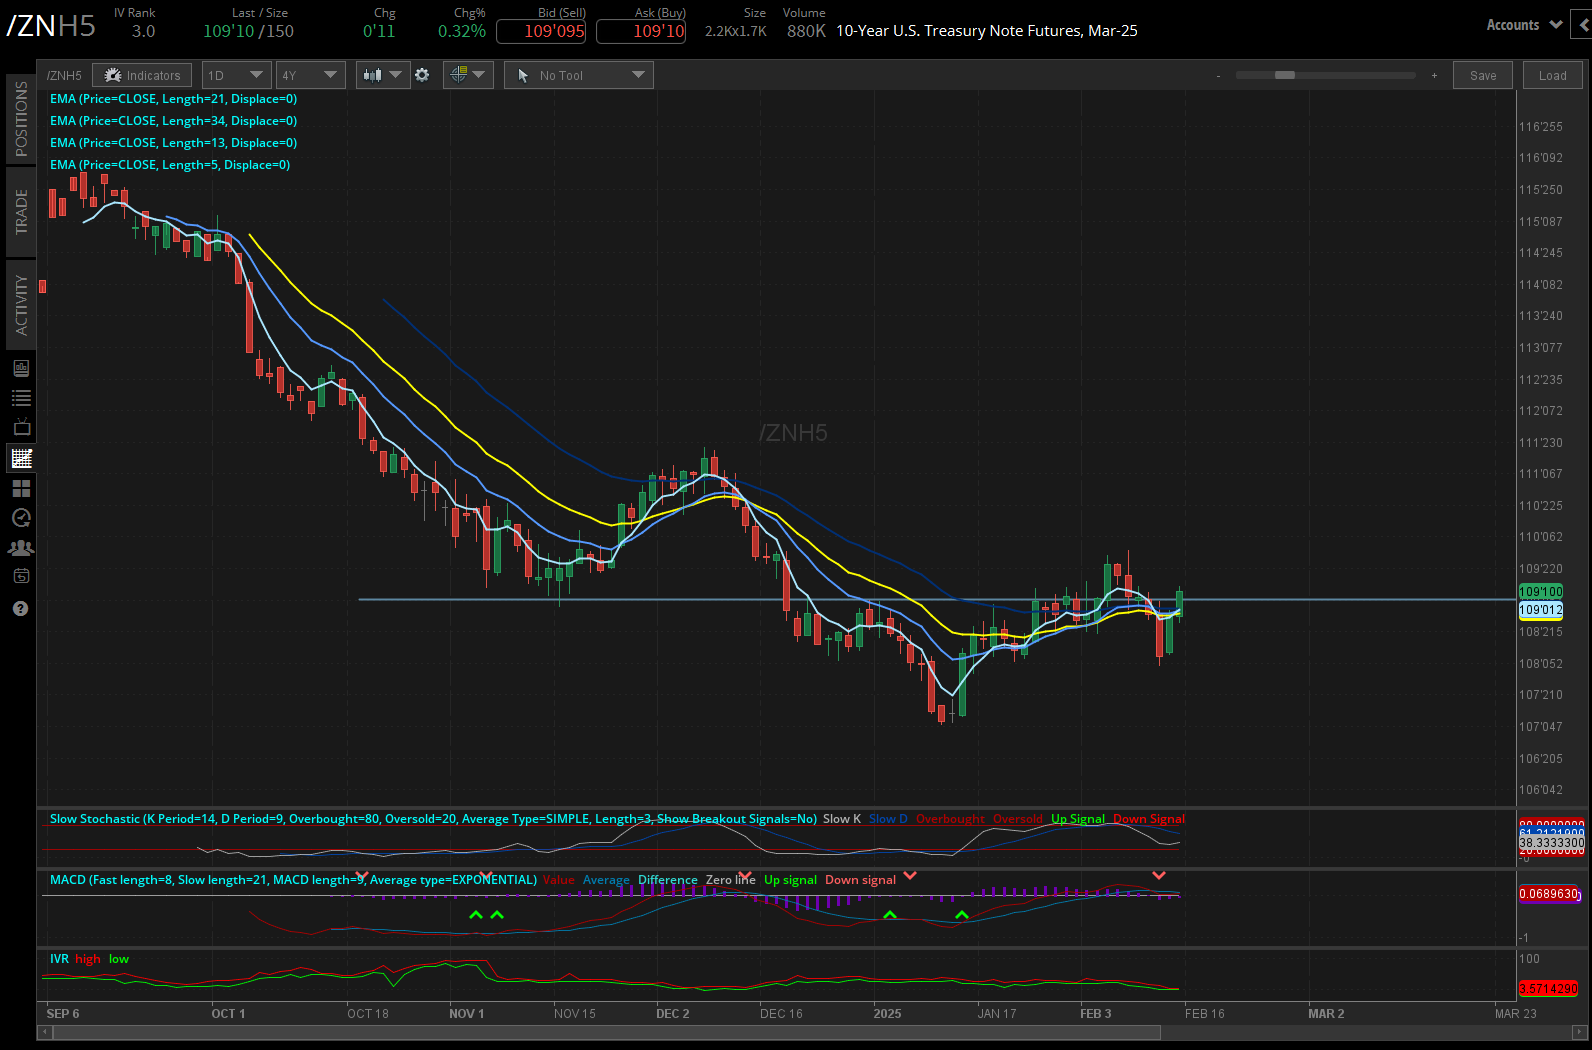
Task: Click the Chg% 0.32% value
Action: click(462, 31)
